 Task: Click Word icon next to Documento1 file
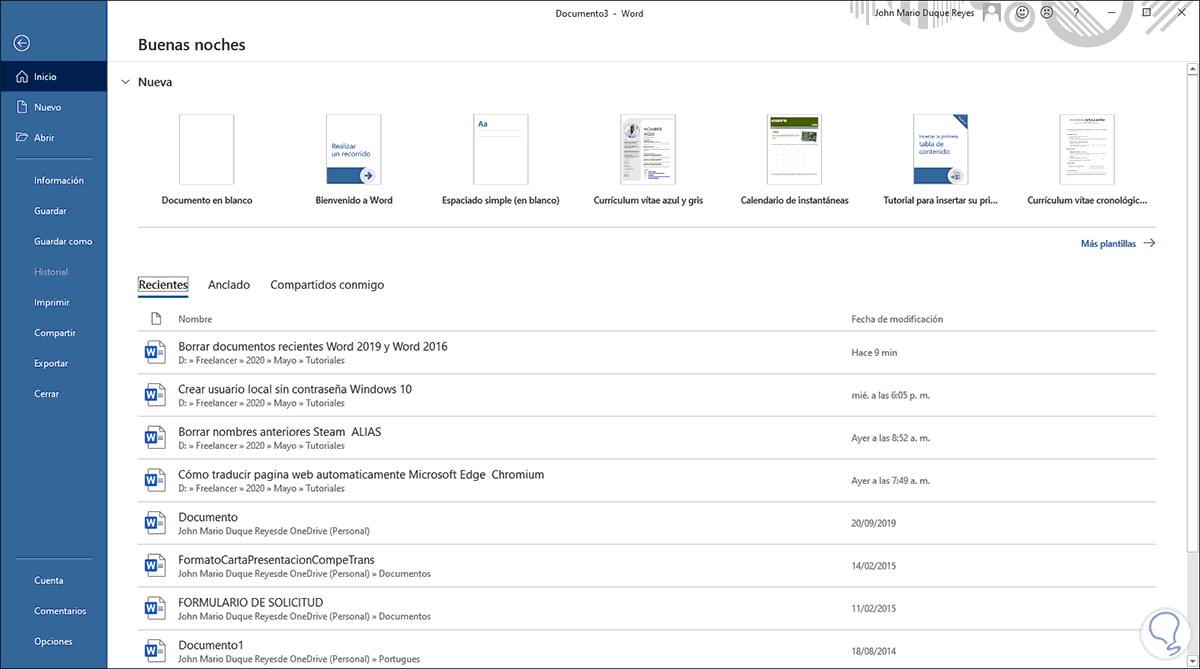pos(155,650)
